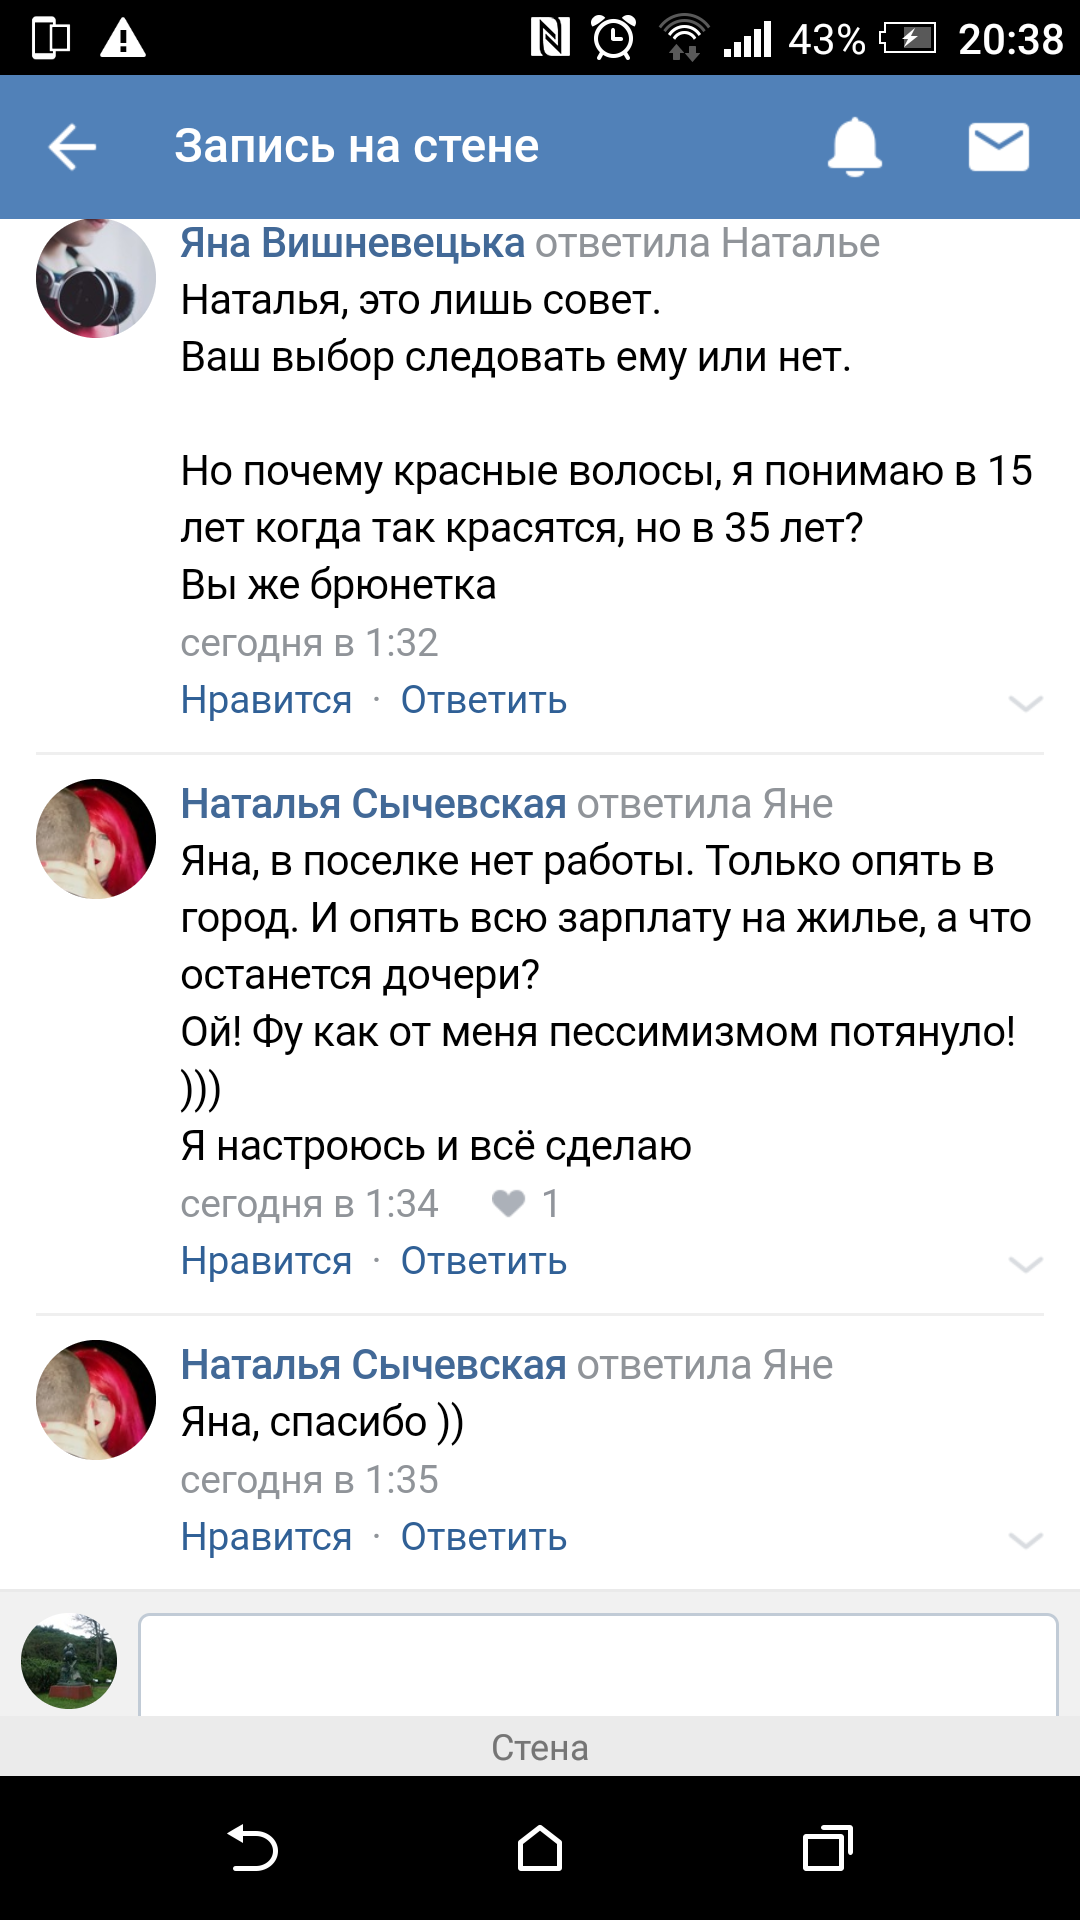Tap the back arrow in header

click(72, 147)
